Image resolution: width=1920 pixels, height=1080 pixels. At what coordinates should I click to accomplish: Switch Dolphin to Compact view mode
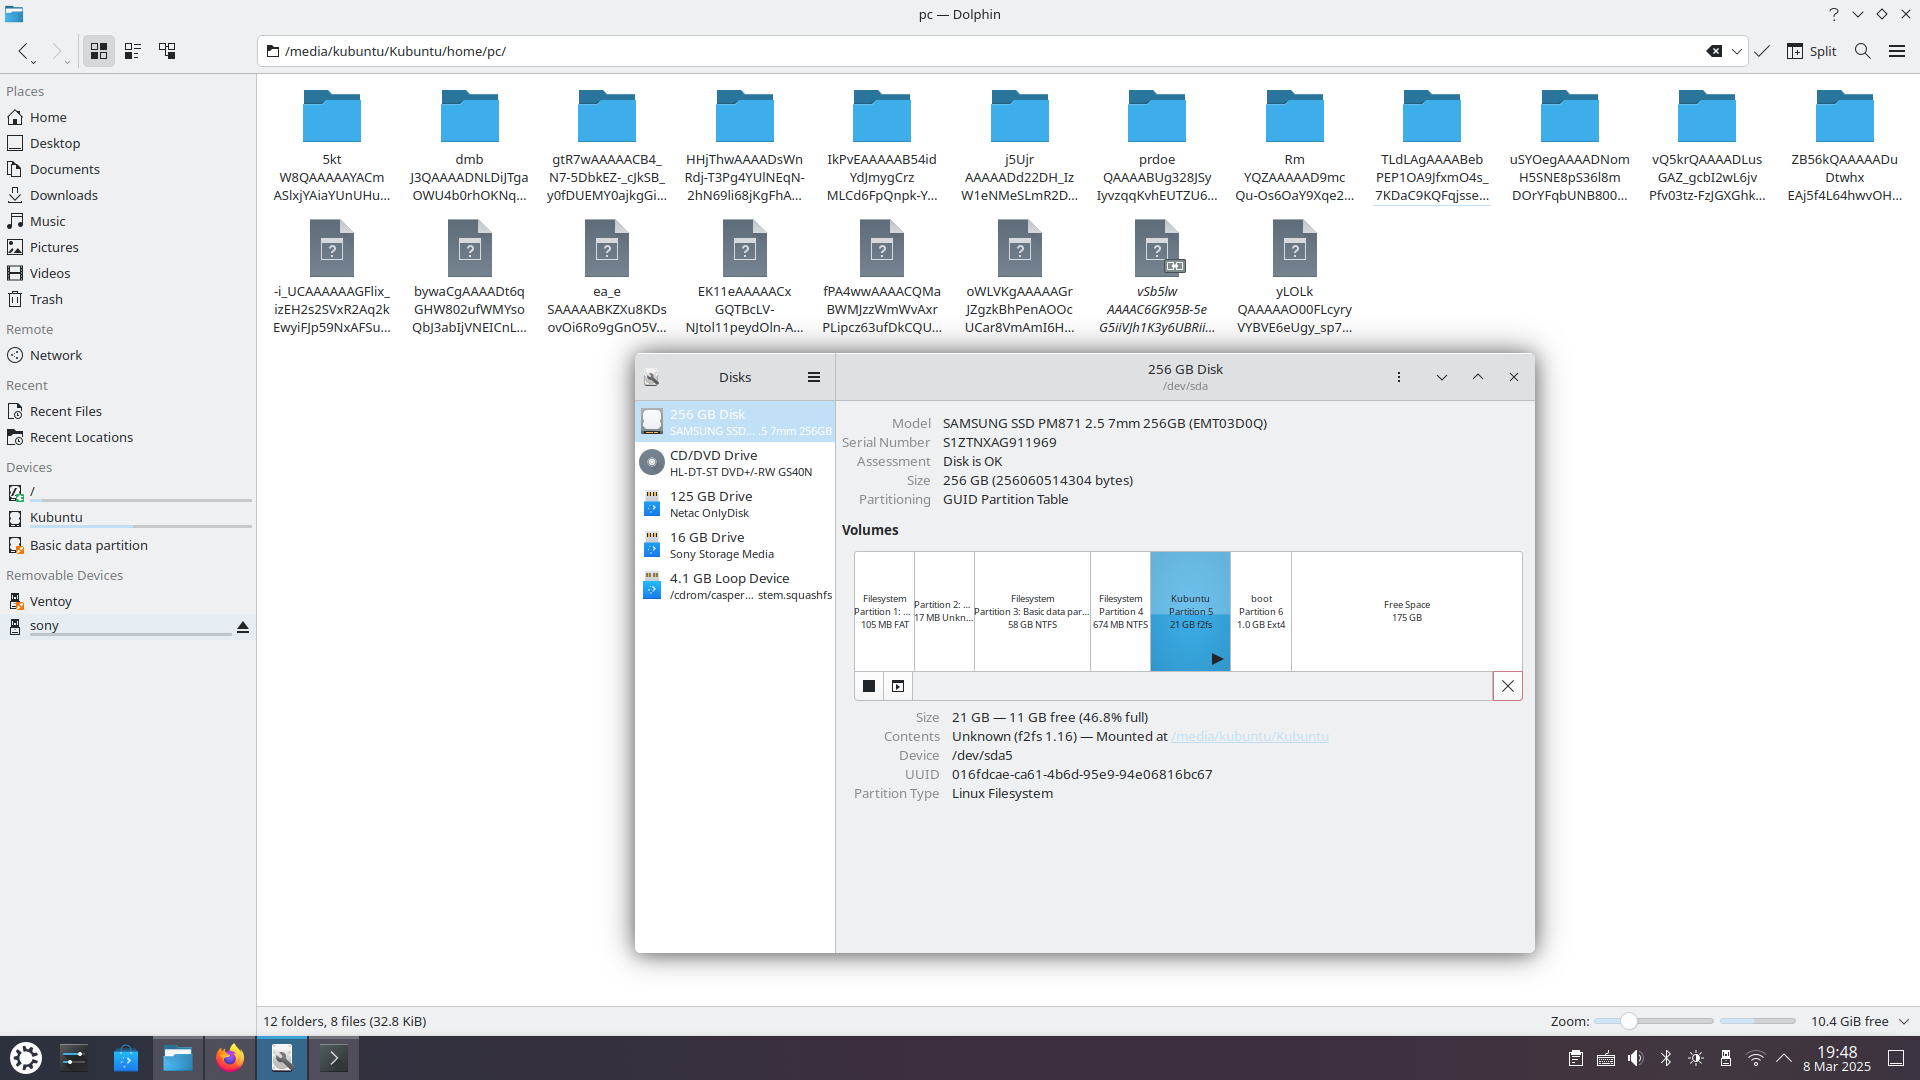pyautogui.click(x=132, y=51)
